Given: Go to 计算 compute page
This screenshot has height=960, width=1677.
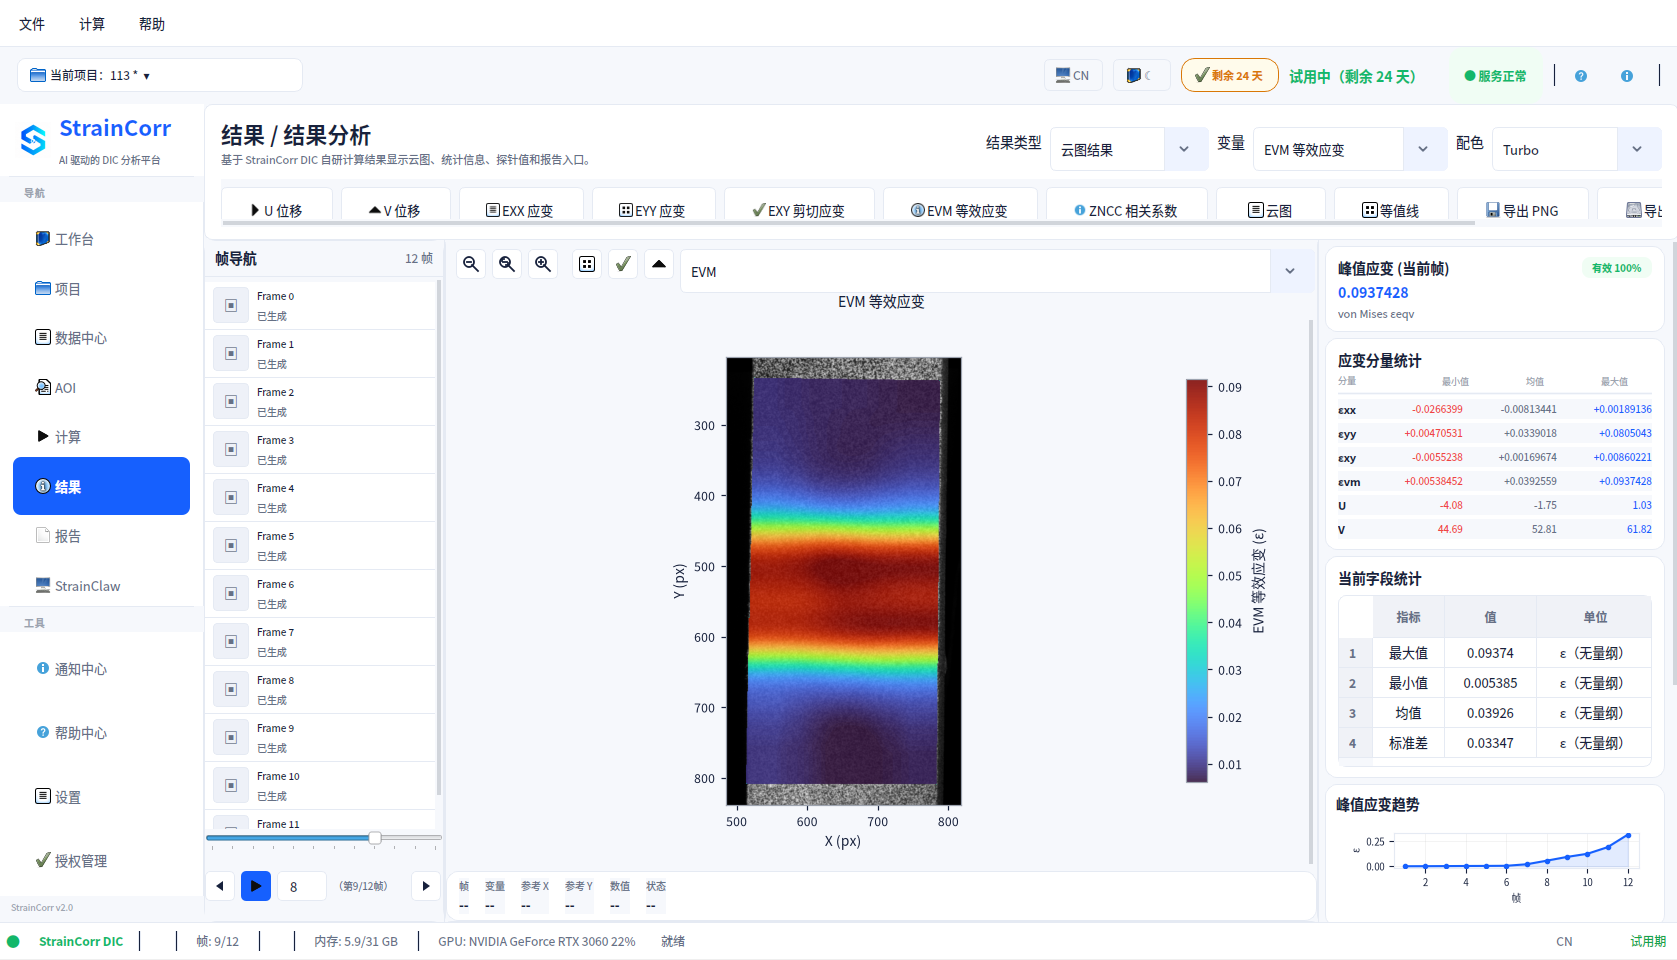Looking at the screenshot, I should click(x=101, y=437).
